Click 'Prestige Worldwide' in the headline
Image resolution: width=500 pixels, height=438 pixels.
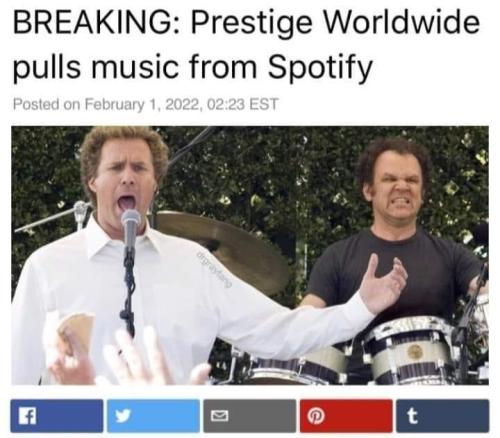tap(335, 25)
